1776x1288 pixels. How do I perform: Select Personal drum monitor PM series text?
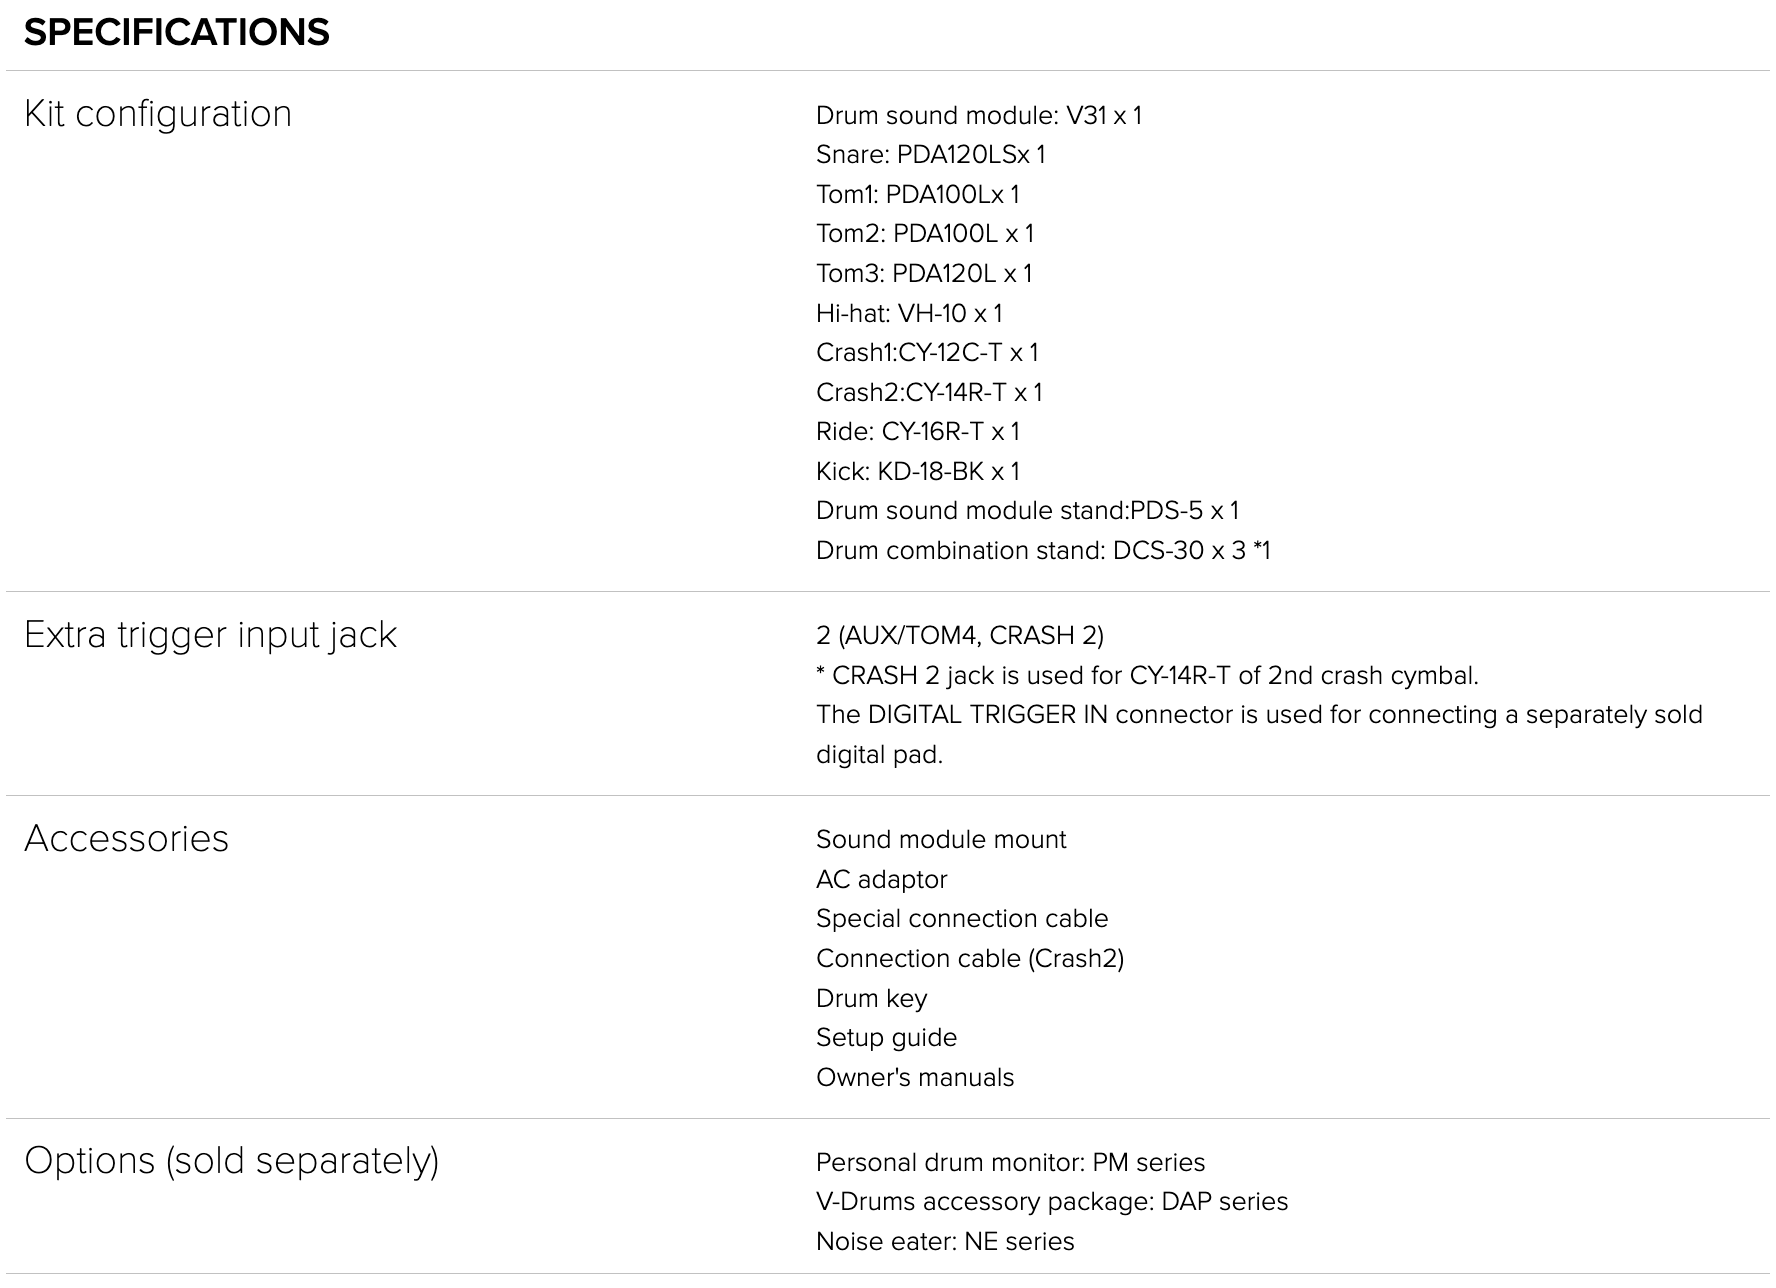[x=1010, y=1163]
